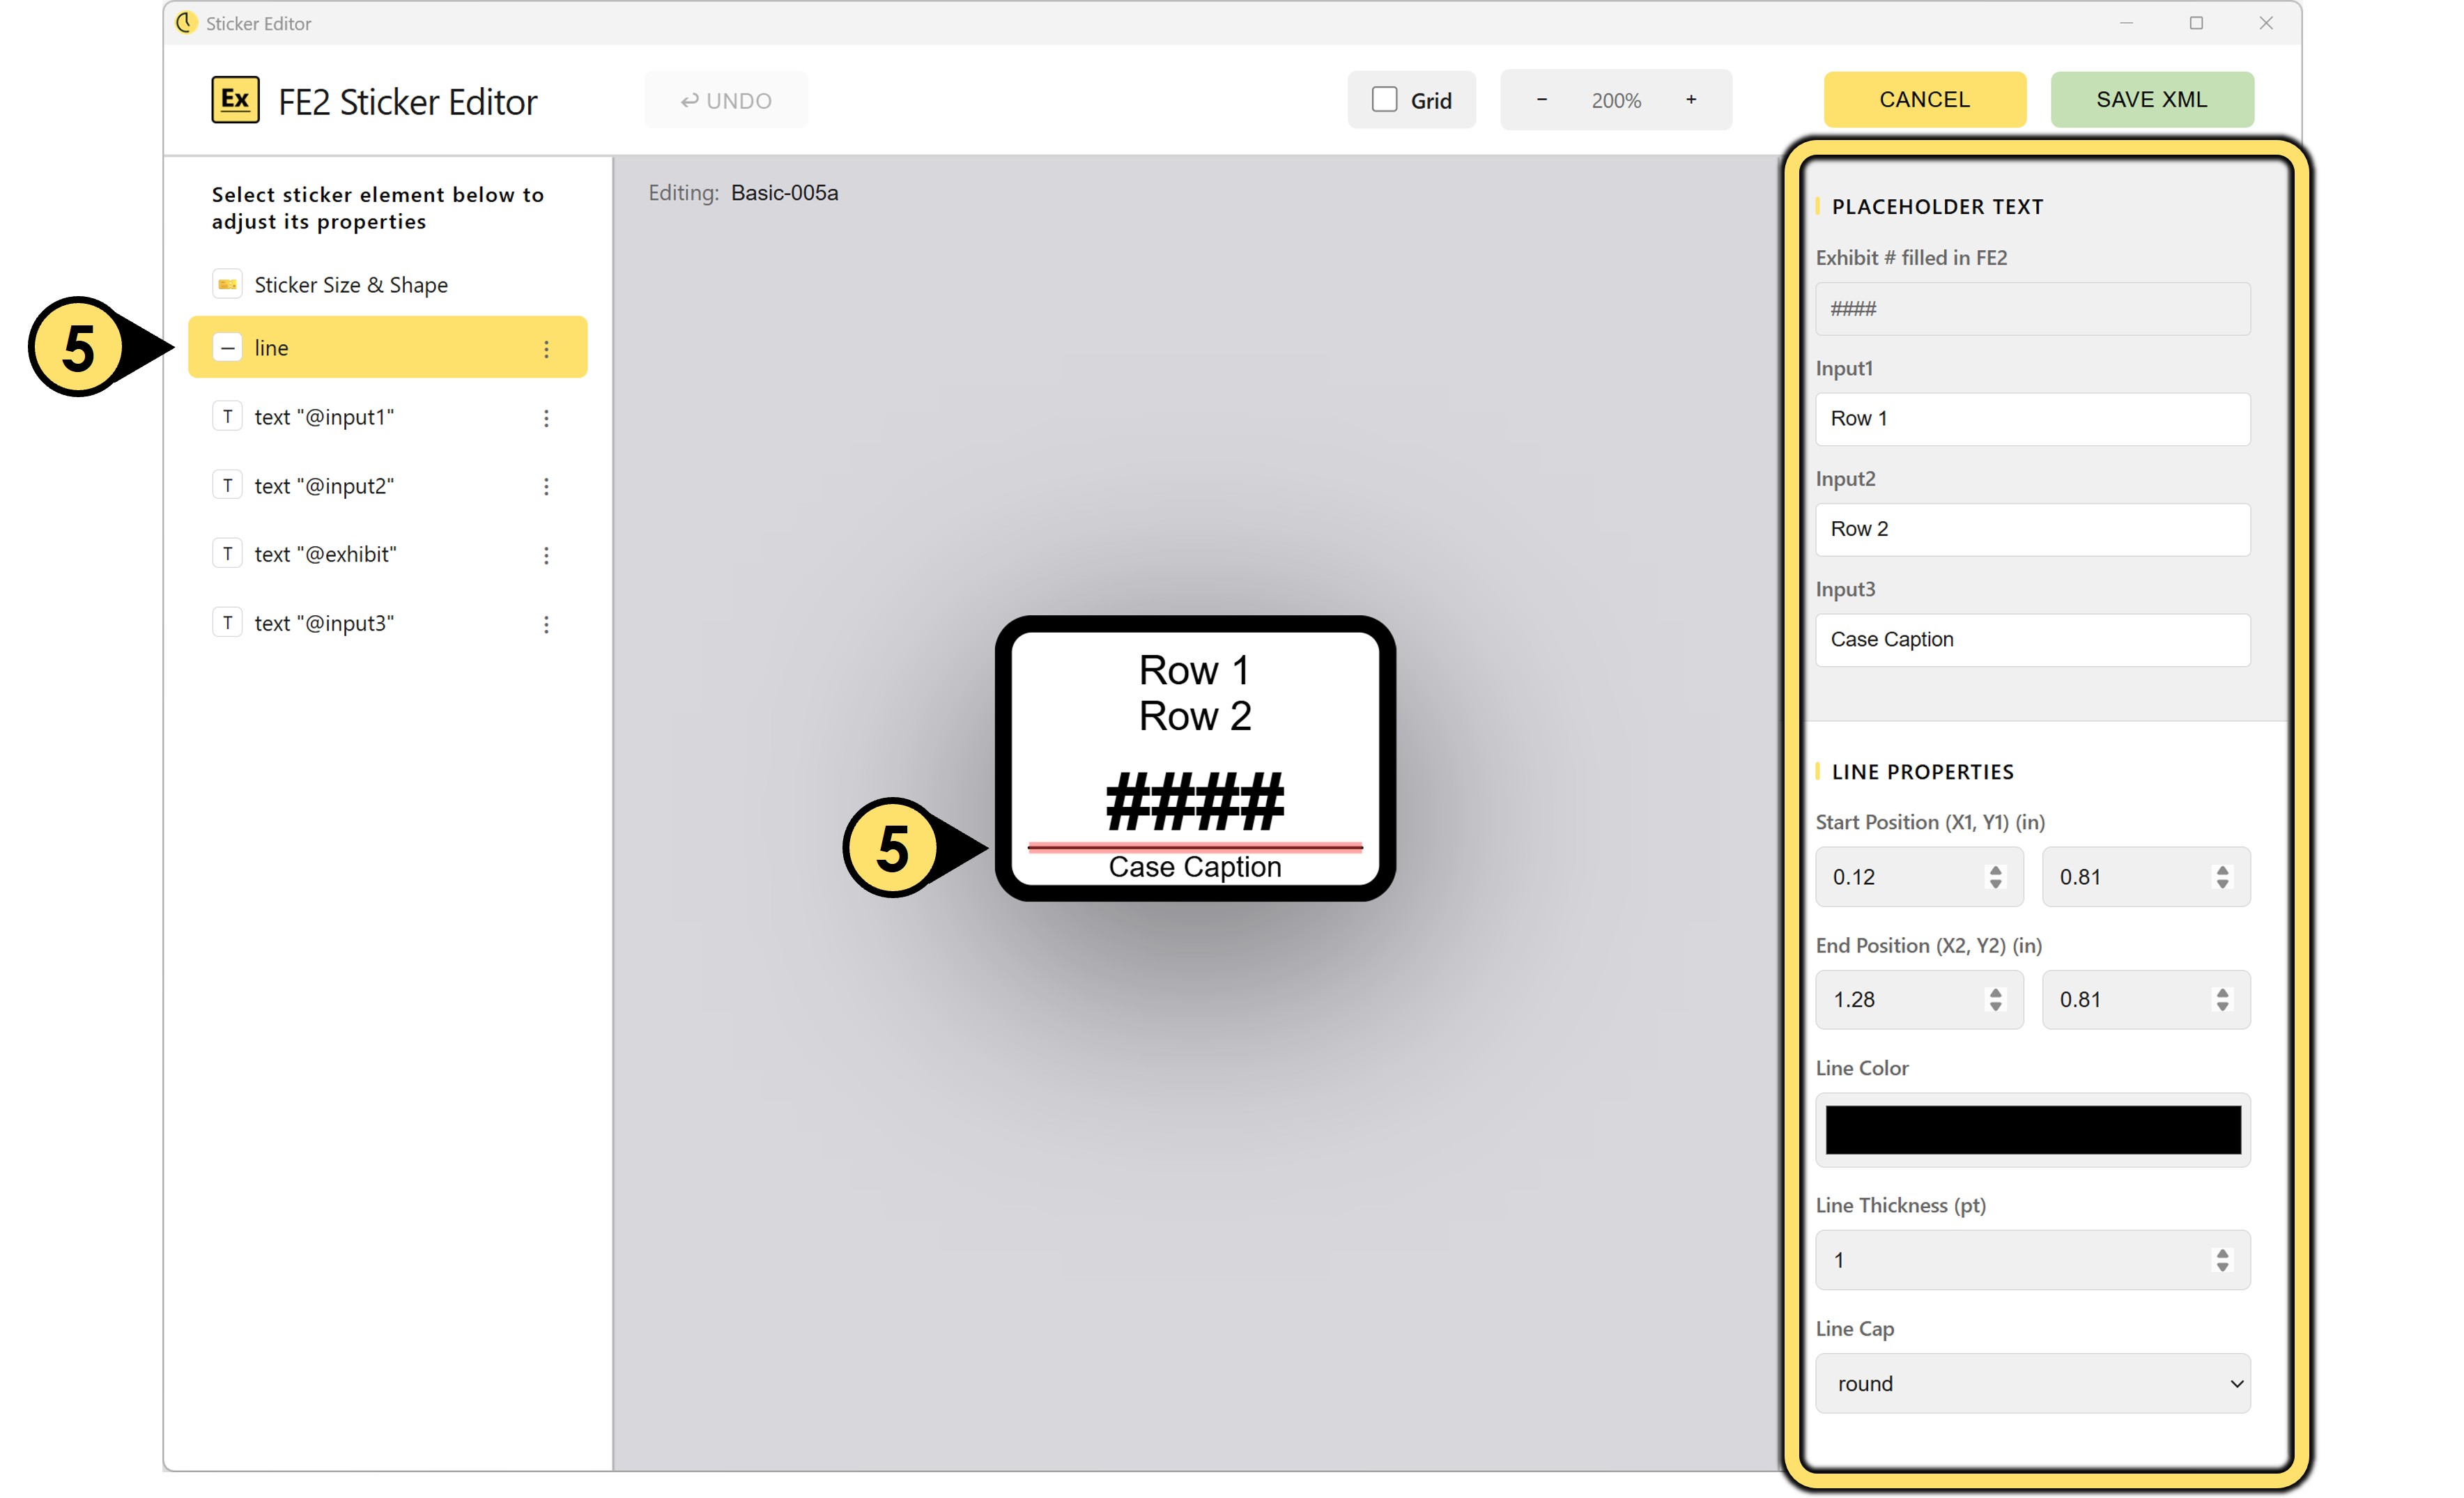Step the End Position Y2 spinner
The height and width of the screenshot is (1498, 2464).
(2222, 1000)
